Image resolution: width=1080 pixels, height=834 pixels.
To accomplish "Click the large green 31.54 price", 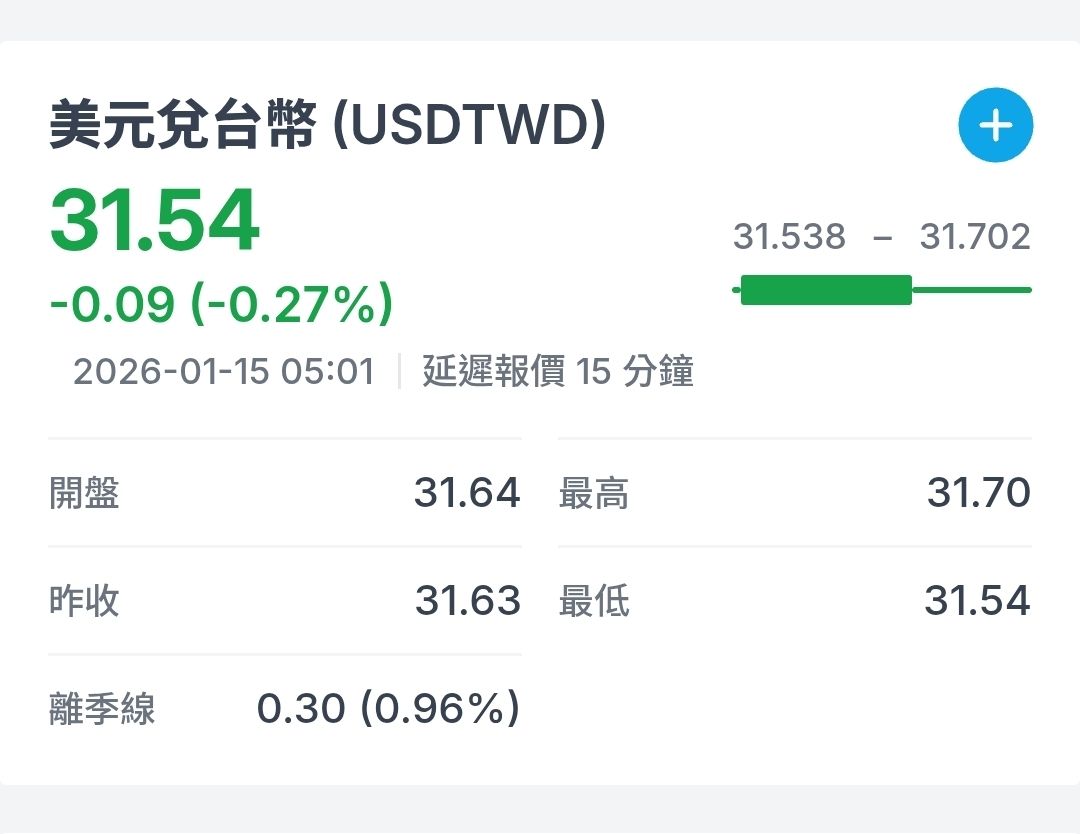I will pyautogui.click(x=155, y=221).
